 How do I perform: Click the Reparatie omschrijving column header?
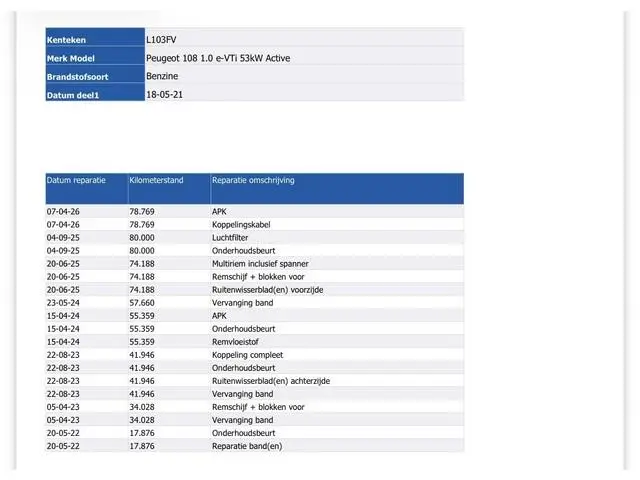coord(337,189)
